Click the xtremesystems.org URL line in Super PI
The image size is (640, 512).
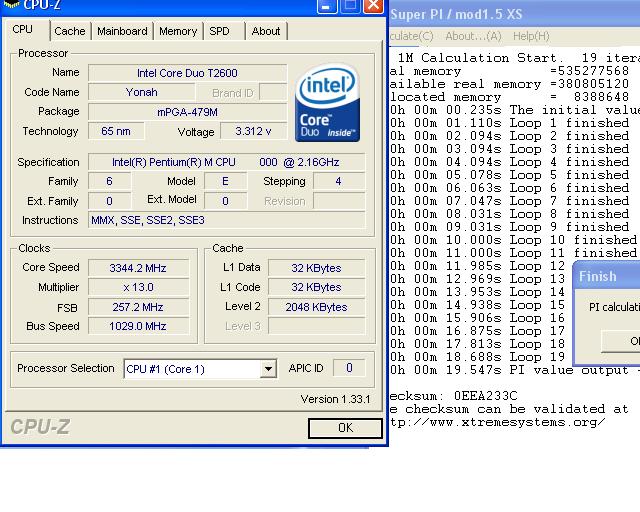tap(497, 422)
